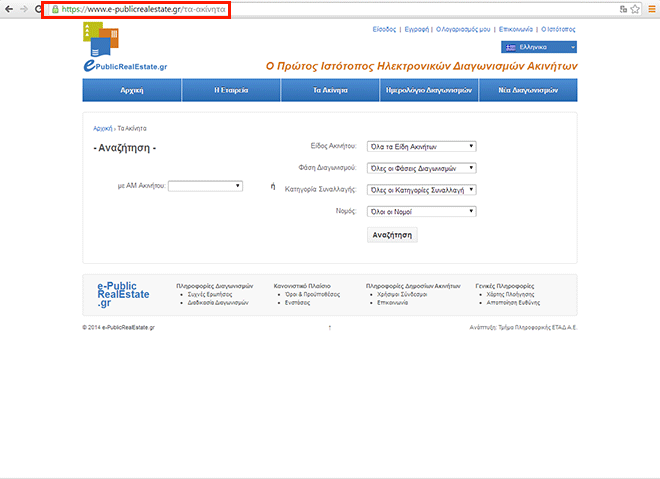The height and width of the screenshot is (479, 660).
Task: Click the browser reload icon
Action: click(x=38, y=8)
